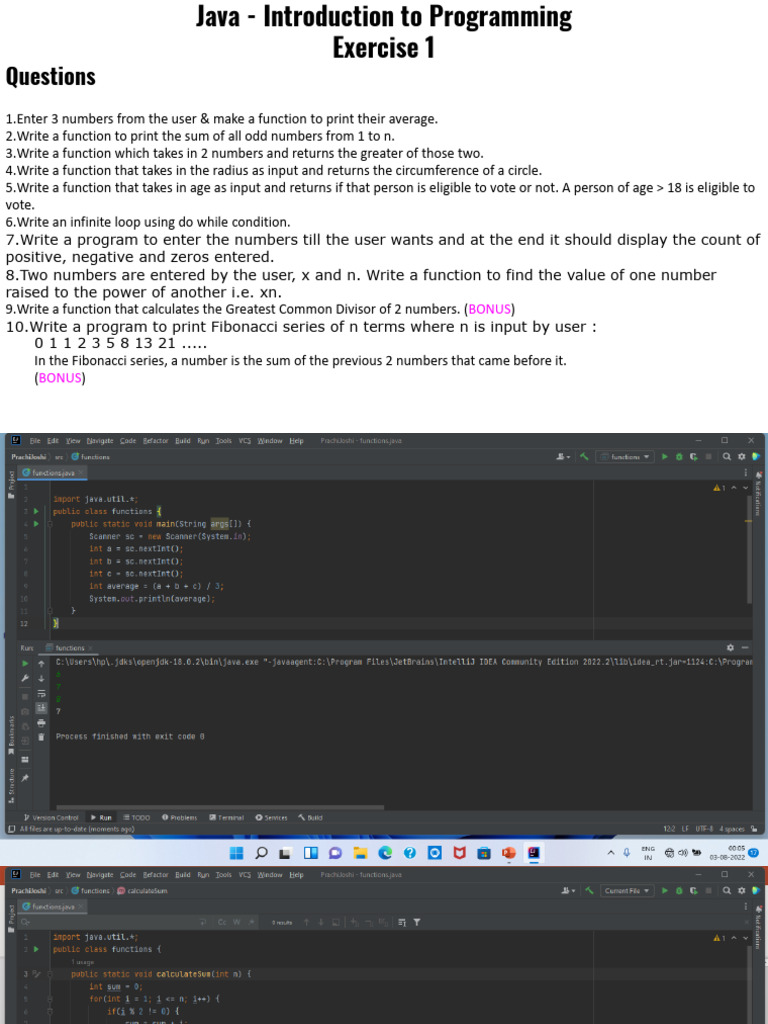Open Microsoft Edge from taskbar
The width and height of the screenshot is (768, 1024).
(385, 852)
